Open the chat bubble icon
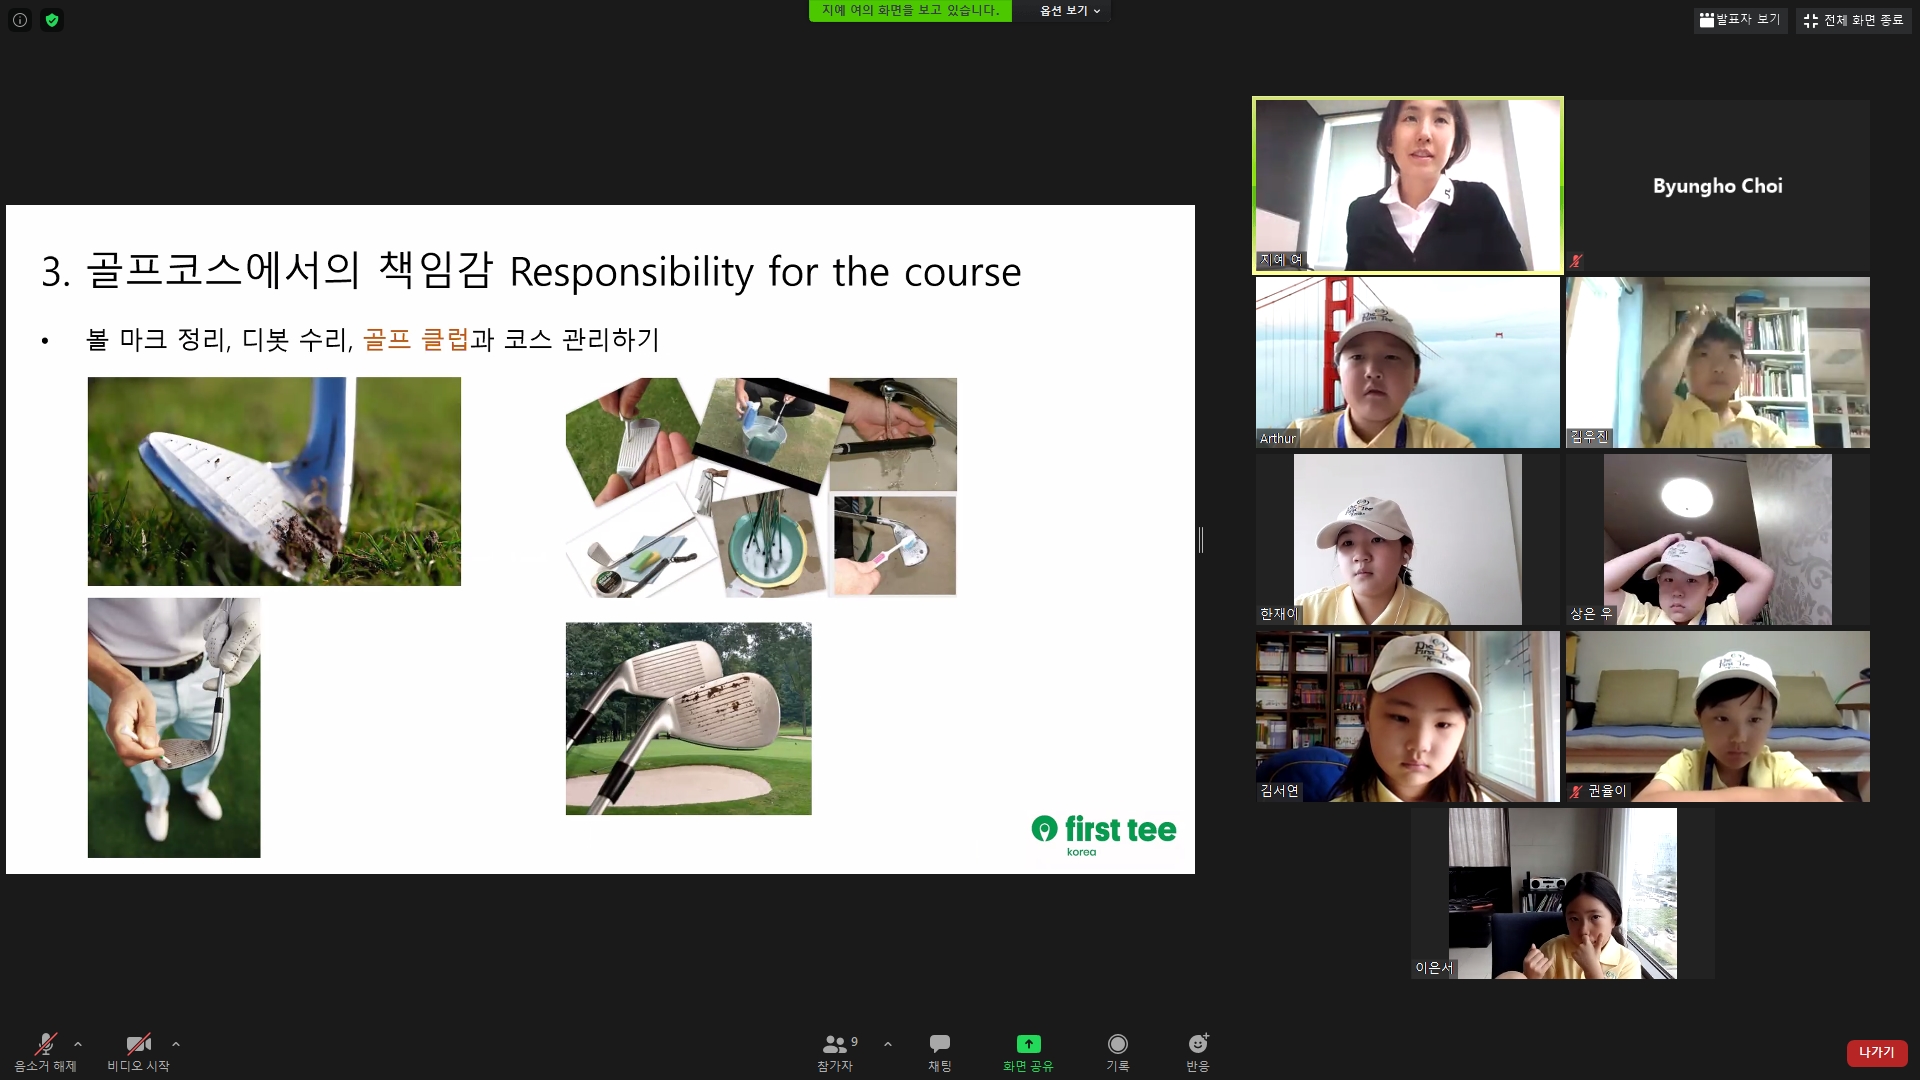 (939, 1044)
